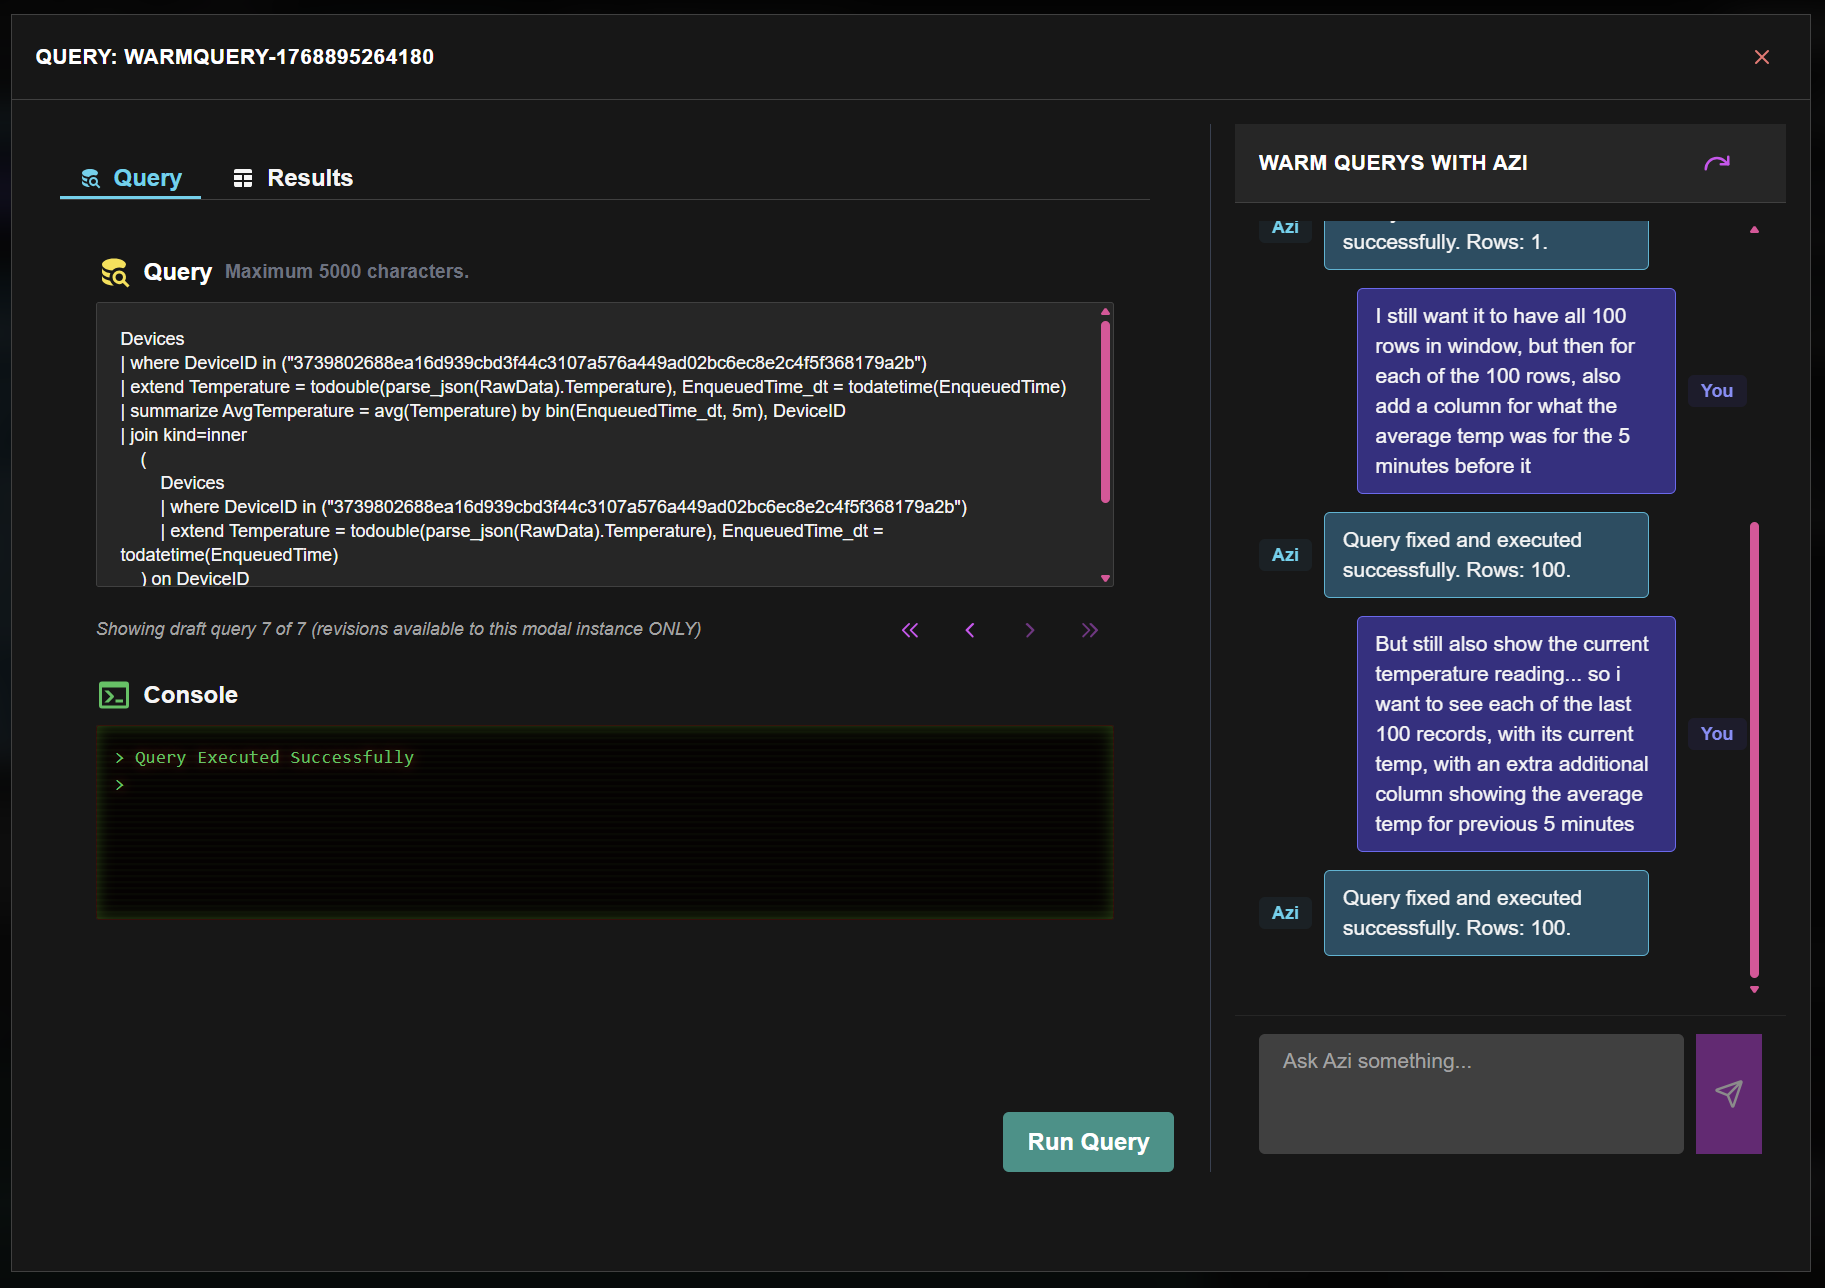Click the ') on DeviceID' query line

(195, 578)
